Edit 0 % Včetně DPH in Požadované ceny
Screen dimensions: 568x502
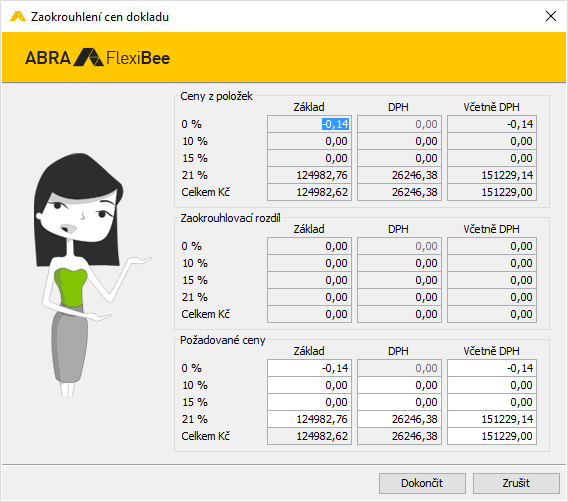[492, 368]
